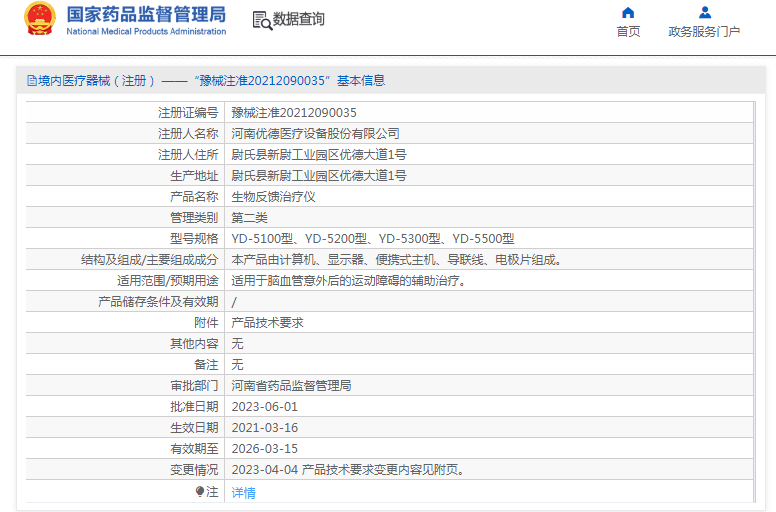776x512 pixels.
Task: Open 政务服务门户 portal link
Action: pos(704,32)
